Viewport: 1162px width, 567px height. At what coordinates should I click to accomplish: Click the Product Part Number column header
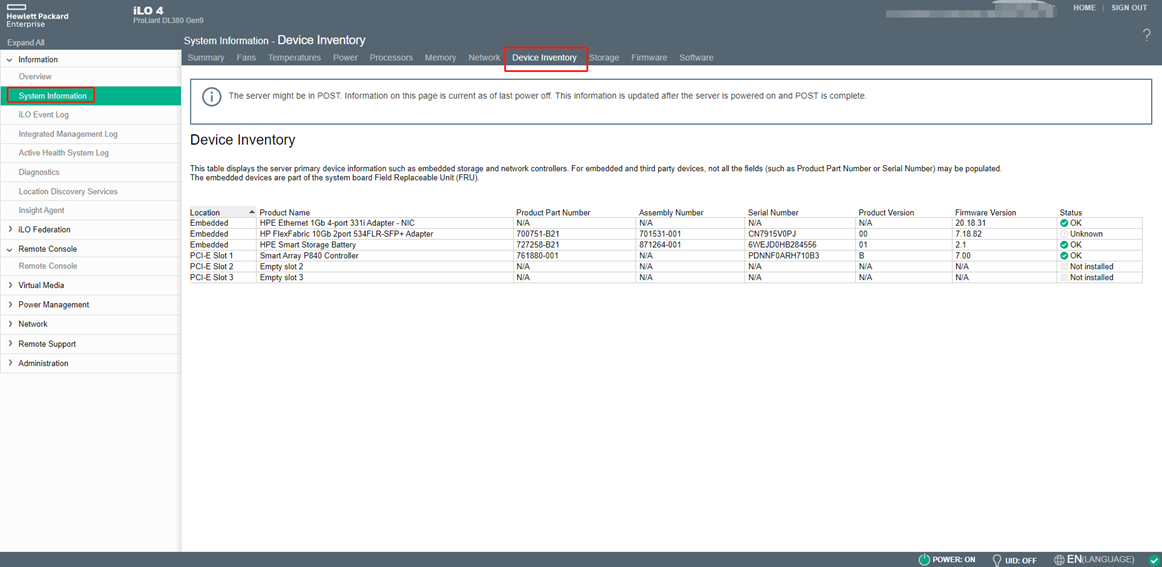(553, 213)
